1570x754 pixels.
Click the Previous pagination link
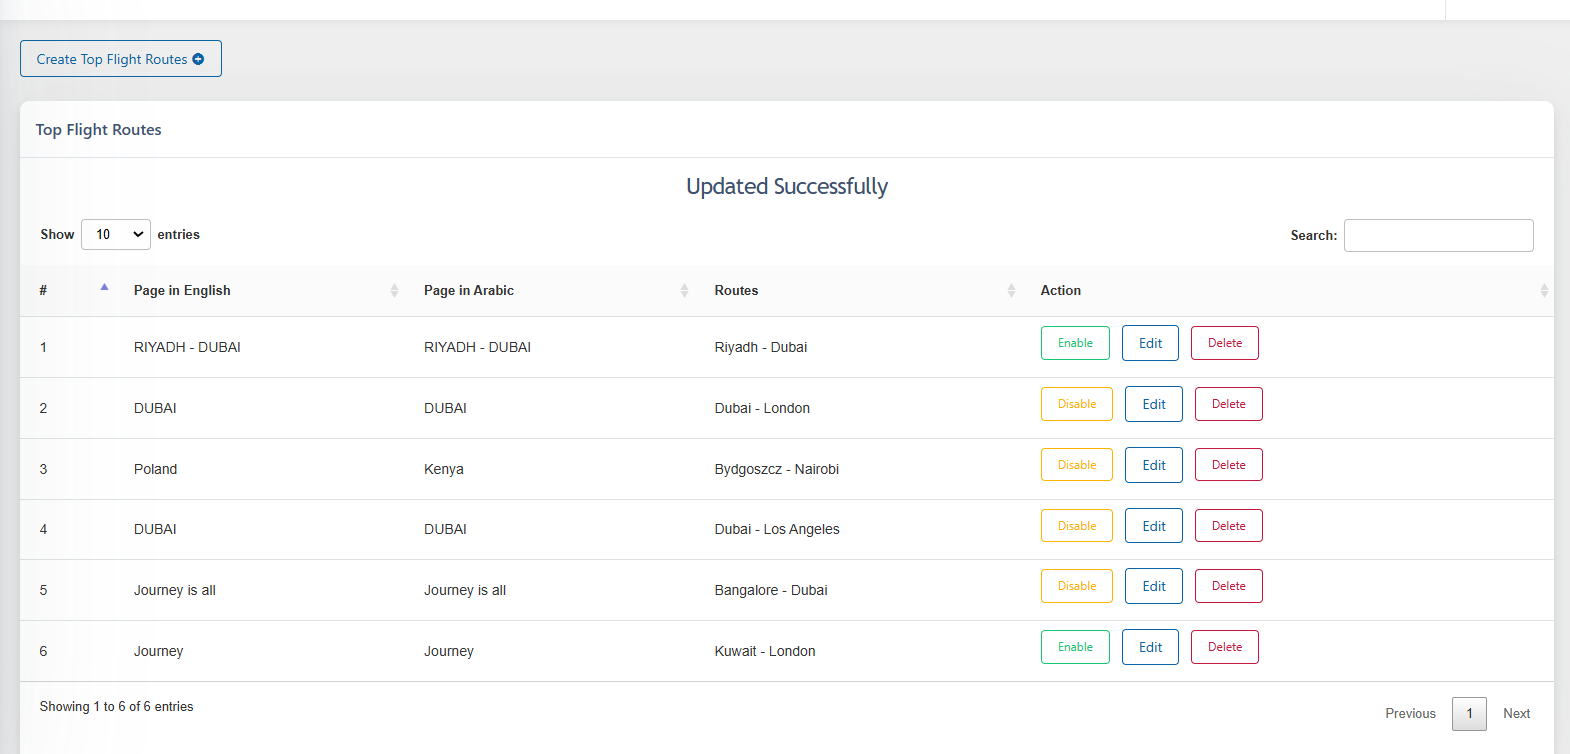1410,713
